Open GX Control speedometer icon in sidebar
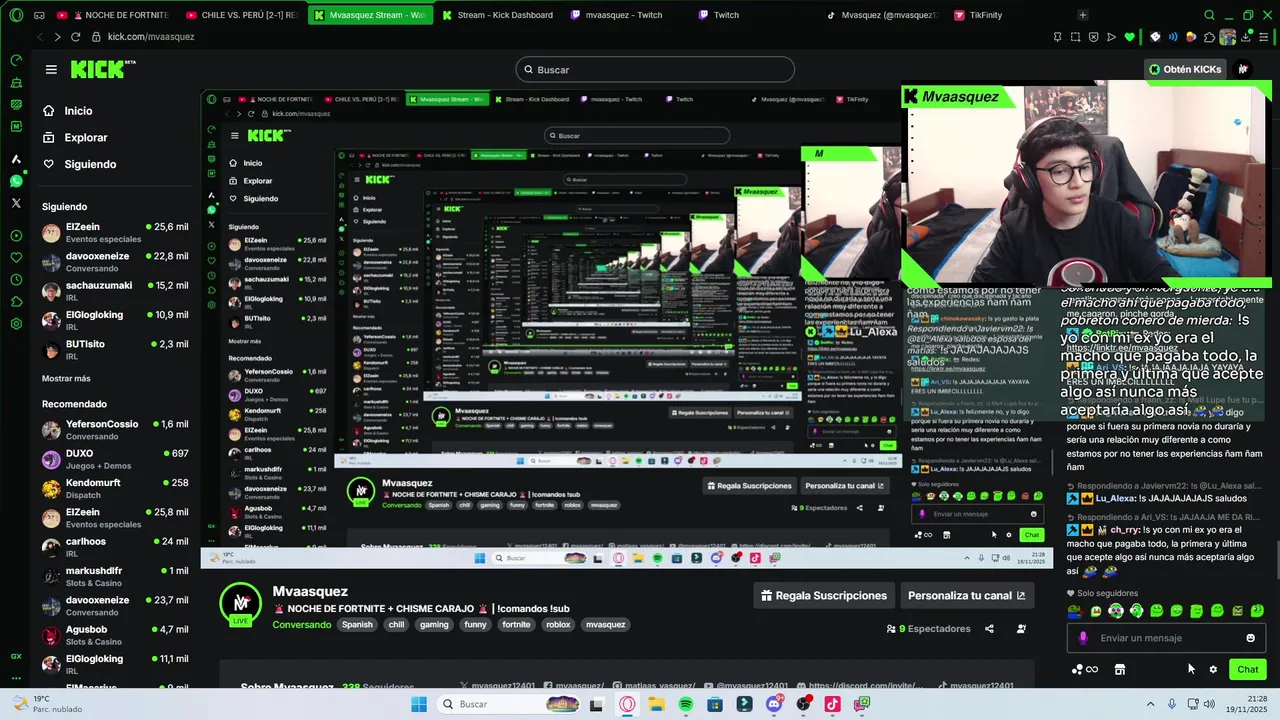 click(16, 60)
